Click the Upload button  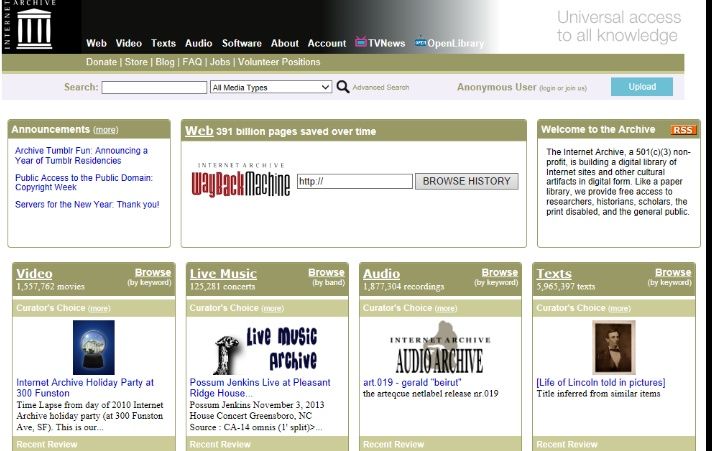click(x=642, y=87)
